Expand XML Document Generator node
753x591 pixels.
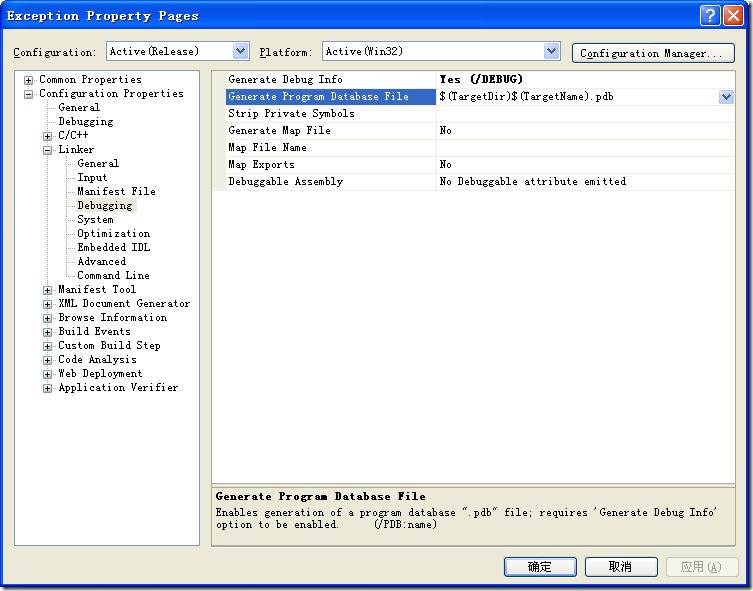pyautogui.click(x=47, y=304)
